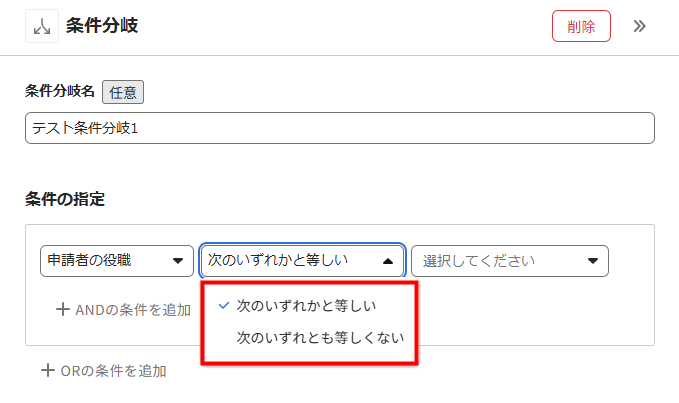Click the branch arrows icon beside 条件分岐
This screenshot has width=679, height=403.
[x=42, y=26]
